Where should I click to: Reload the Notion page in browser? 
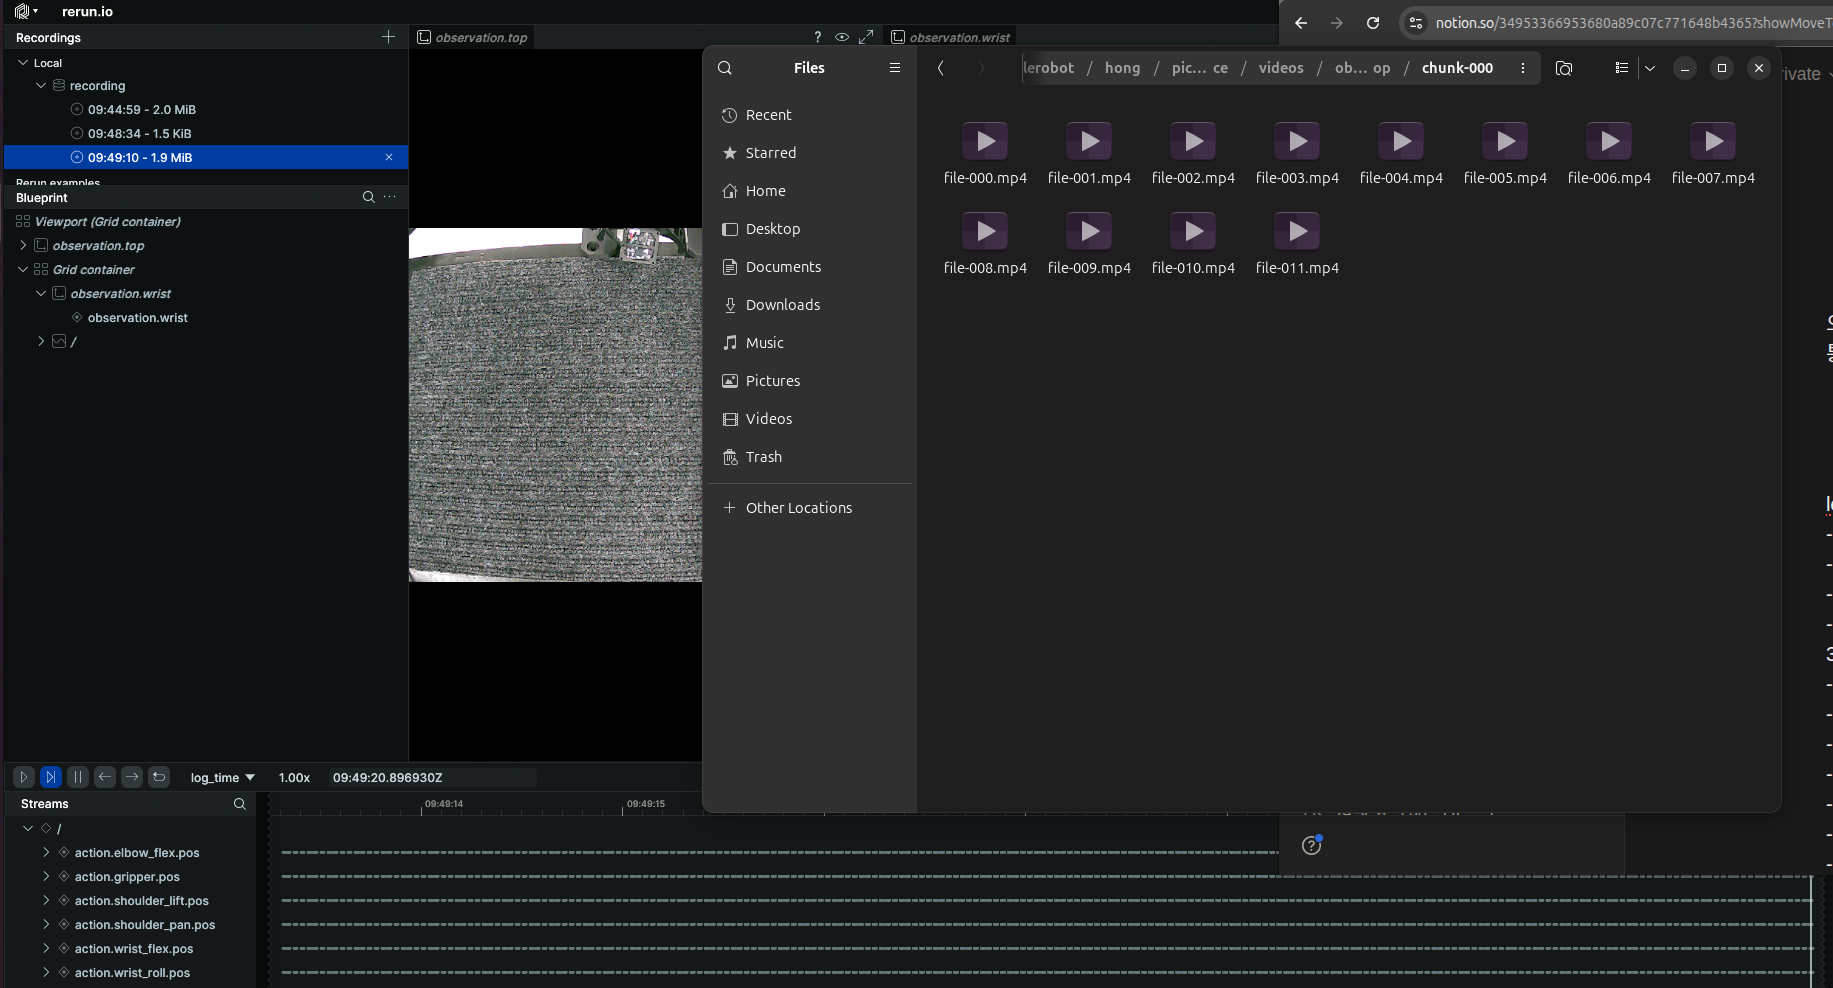[1373, 23]
